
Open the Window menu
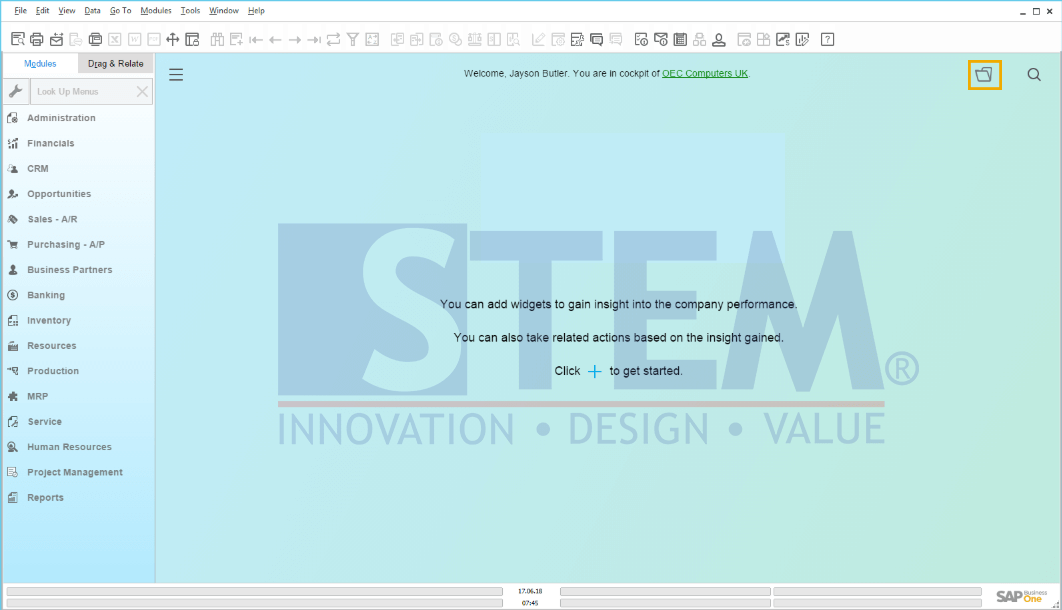click(224, 11)
